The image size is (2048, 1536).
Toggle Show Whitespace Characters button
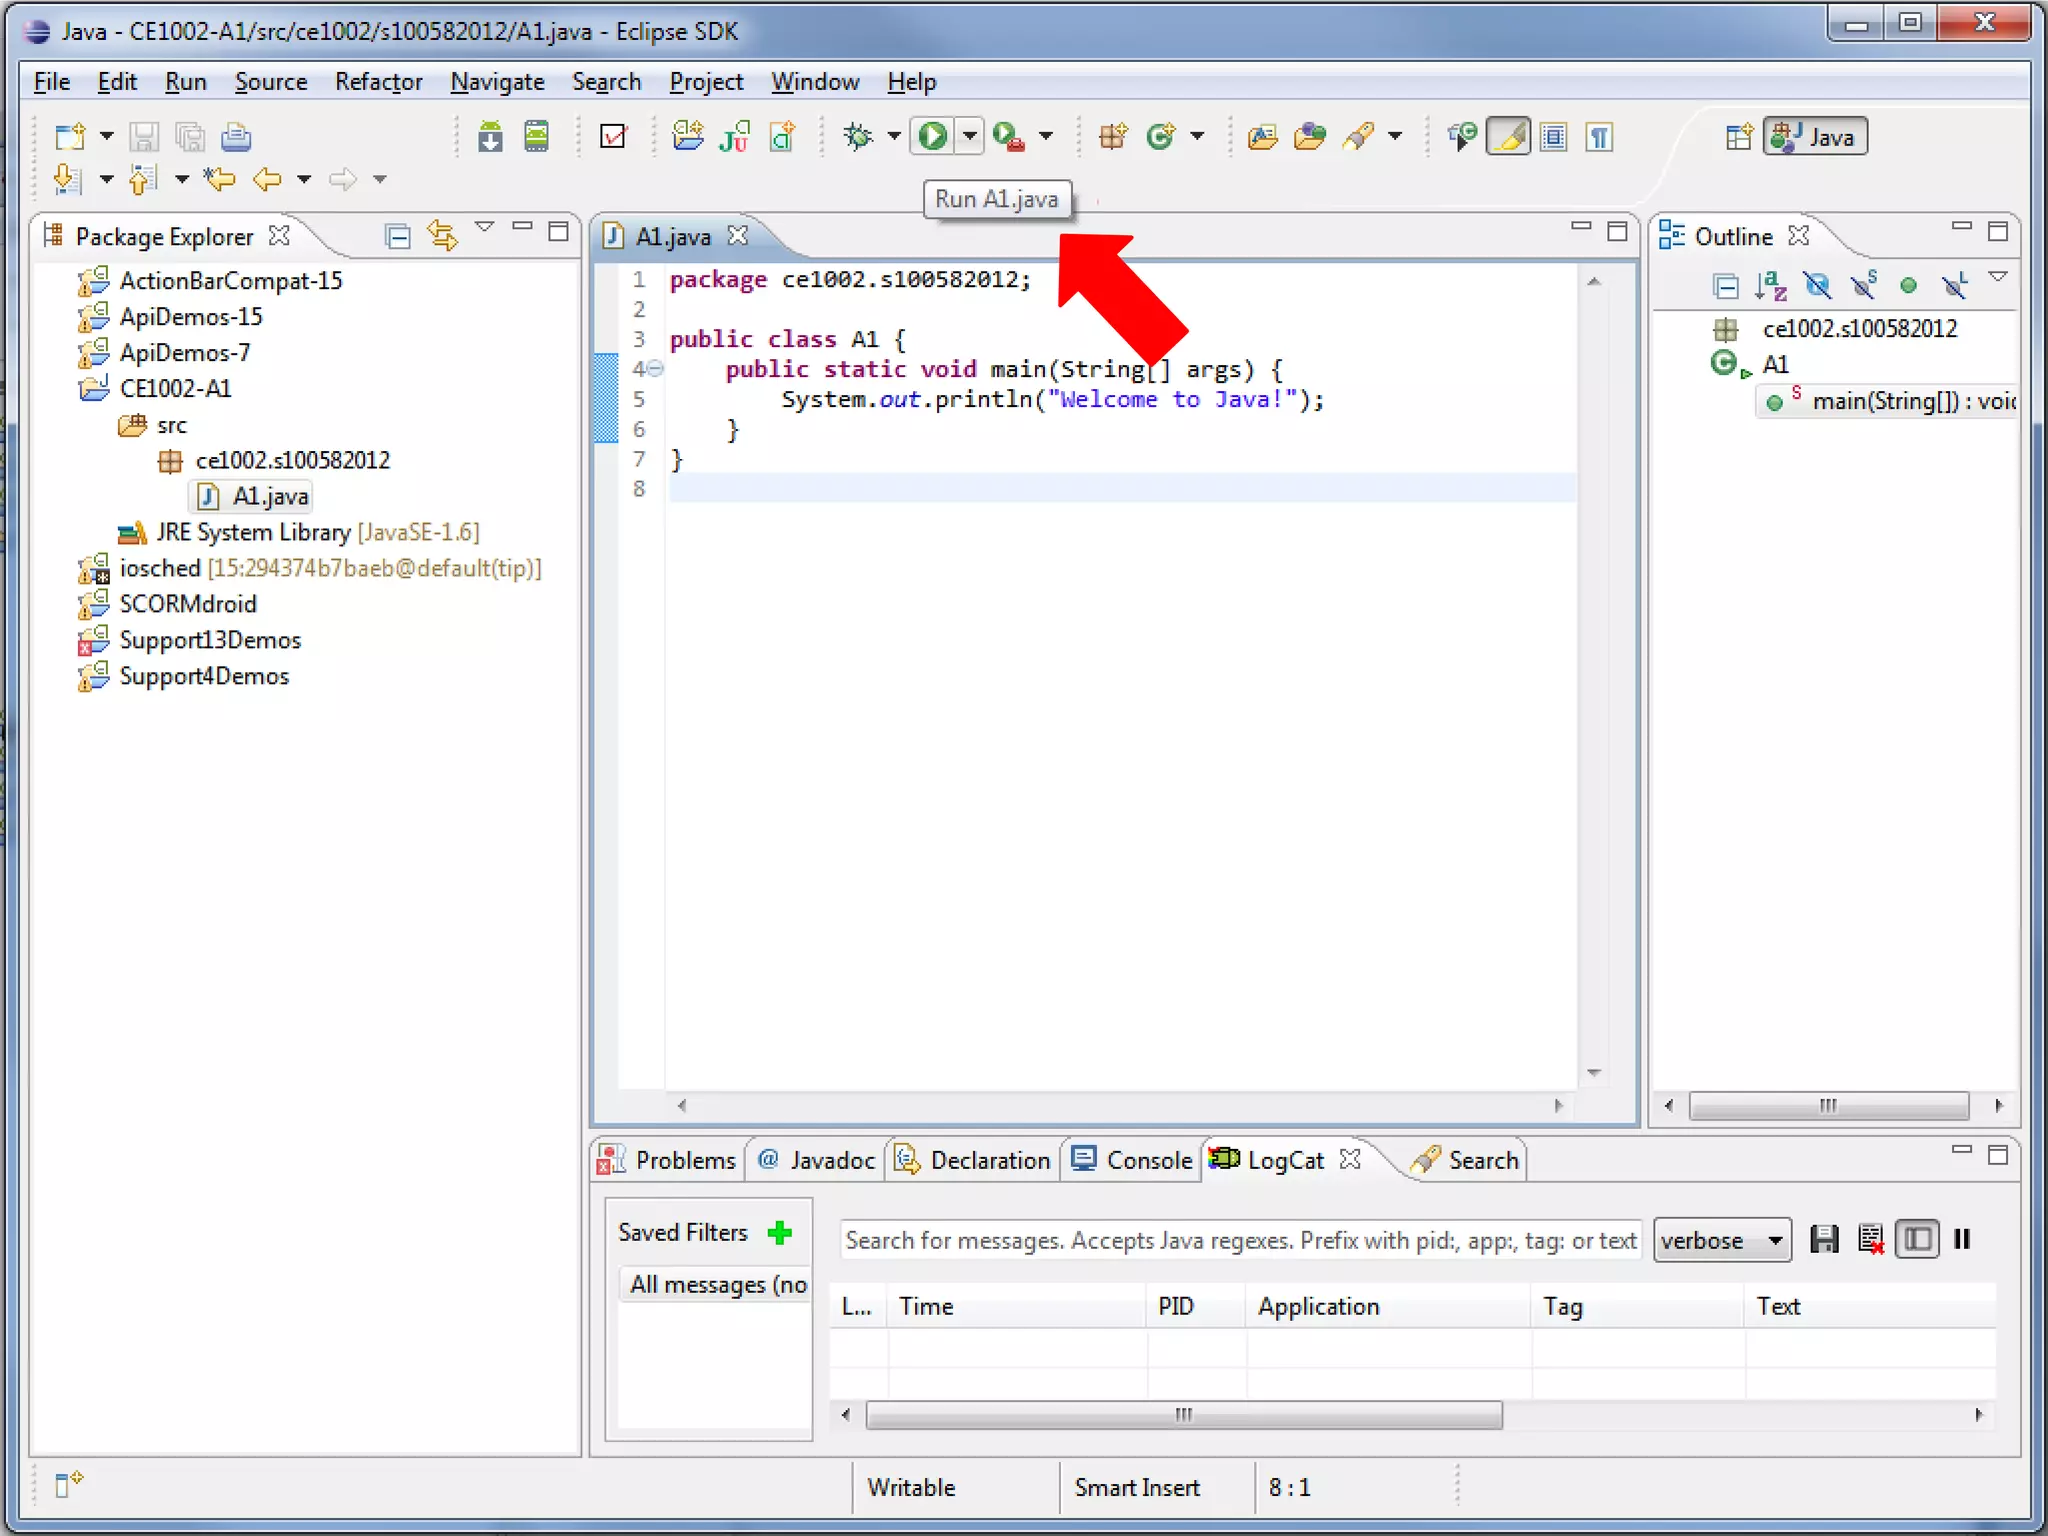pos(1600,136)
